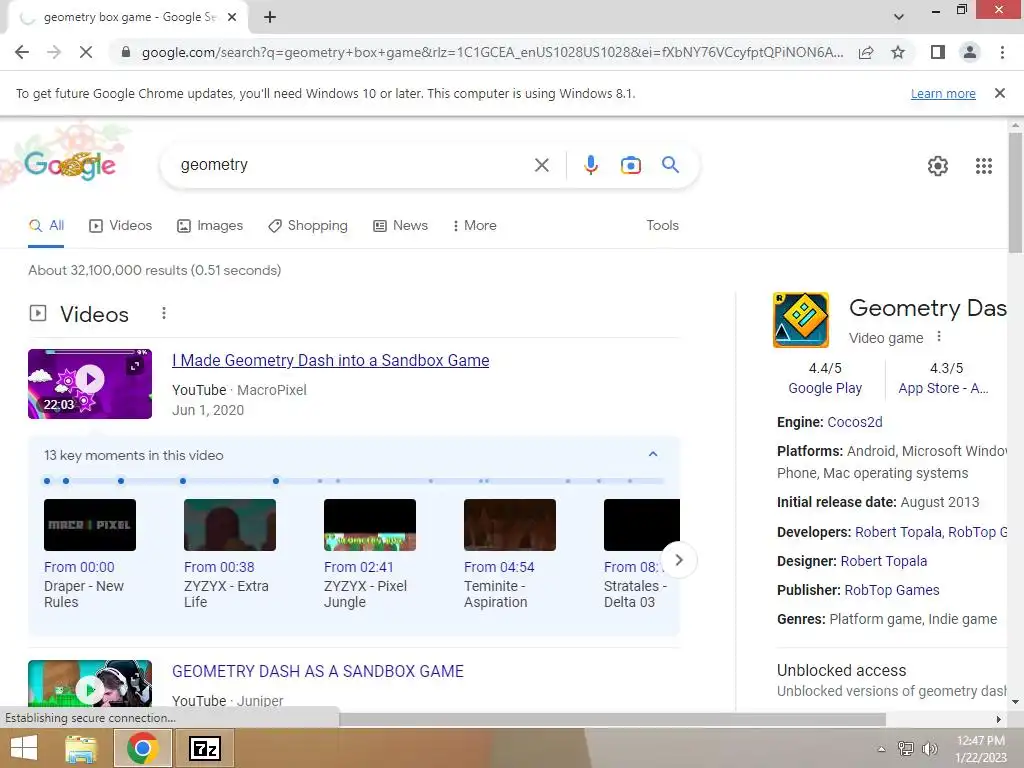Image resolution: width=1024 pixels, height=768 pixels.
Task: Clear the search box text
Action: 541,165
